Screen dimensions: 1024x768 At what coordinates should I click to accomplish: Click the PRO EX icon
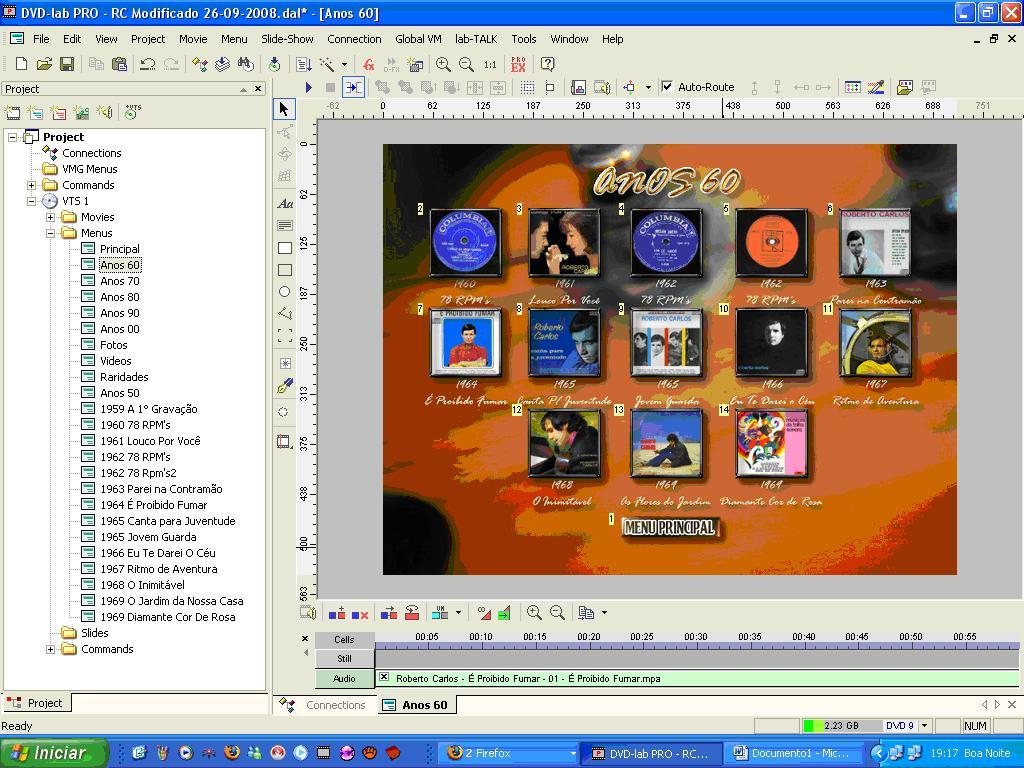tap(519, 64)
